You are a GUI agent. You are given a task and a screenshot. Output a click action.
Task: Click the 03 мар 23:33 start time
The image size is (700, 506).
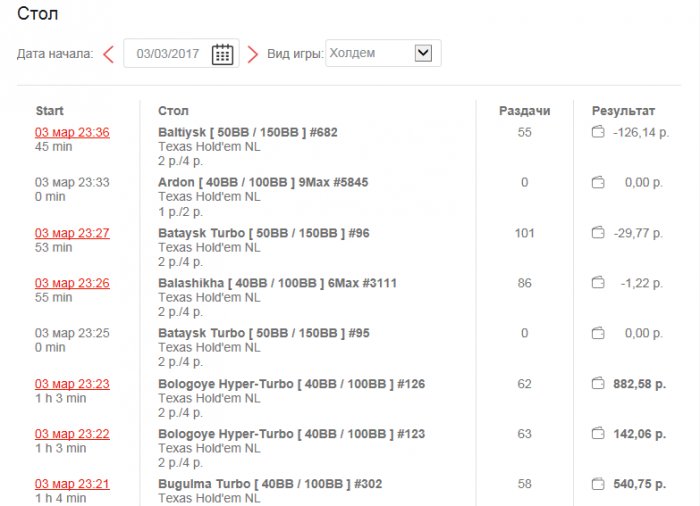(72, 182)
